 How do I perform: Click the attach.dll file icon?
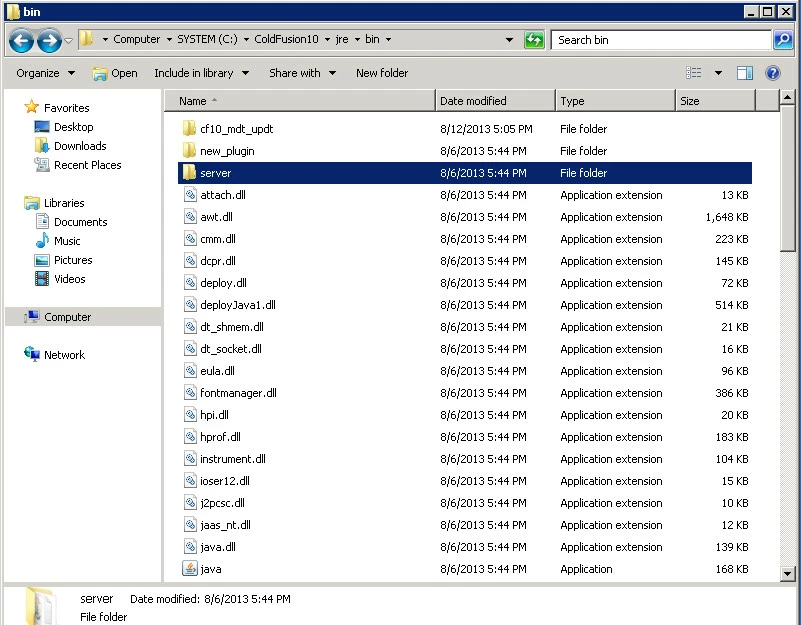(190, 195)
